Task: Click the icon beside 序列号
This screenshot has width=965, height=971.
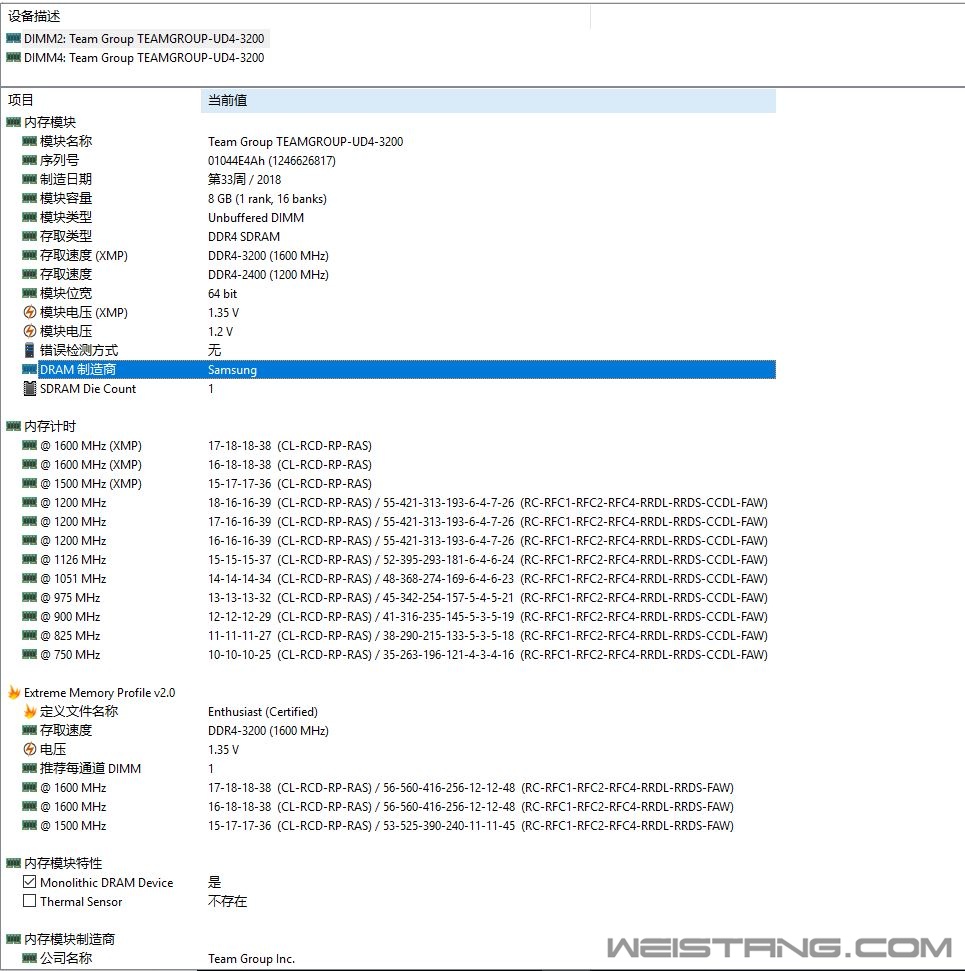Action: (29, 160)
